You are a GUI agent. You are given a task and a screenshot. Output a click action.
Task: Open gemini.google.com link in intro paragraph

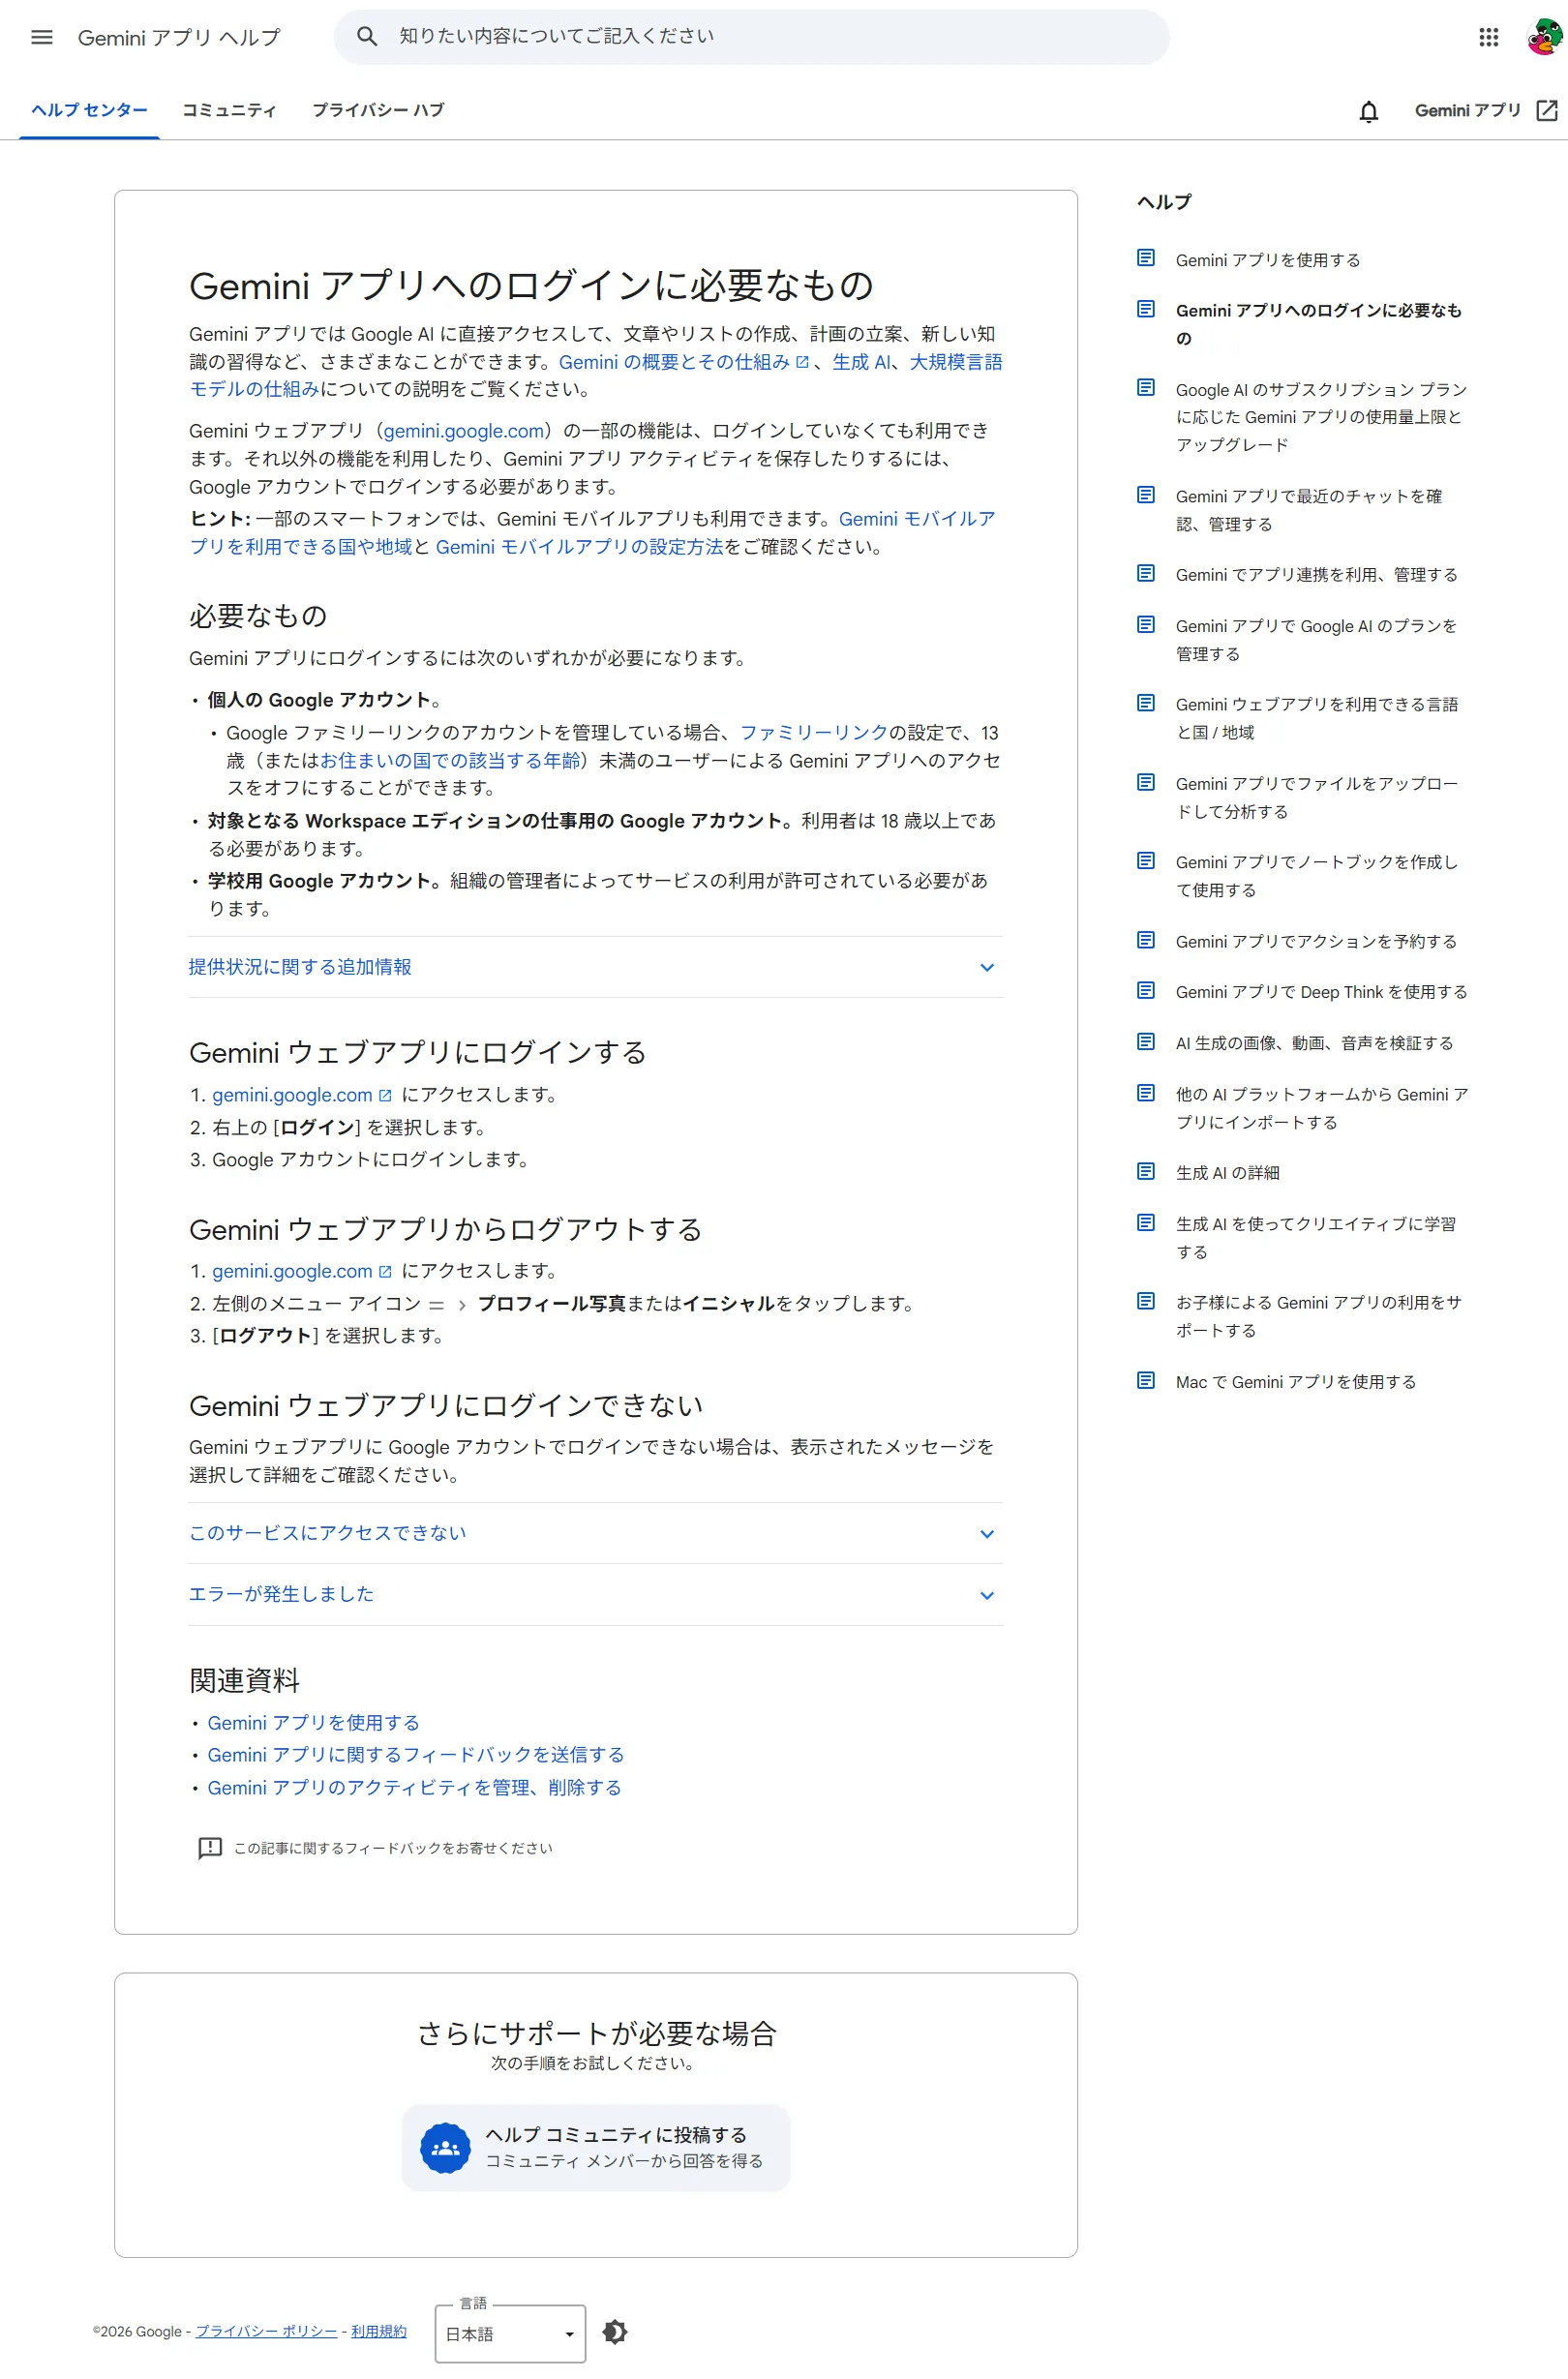tap(464, 431)
